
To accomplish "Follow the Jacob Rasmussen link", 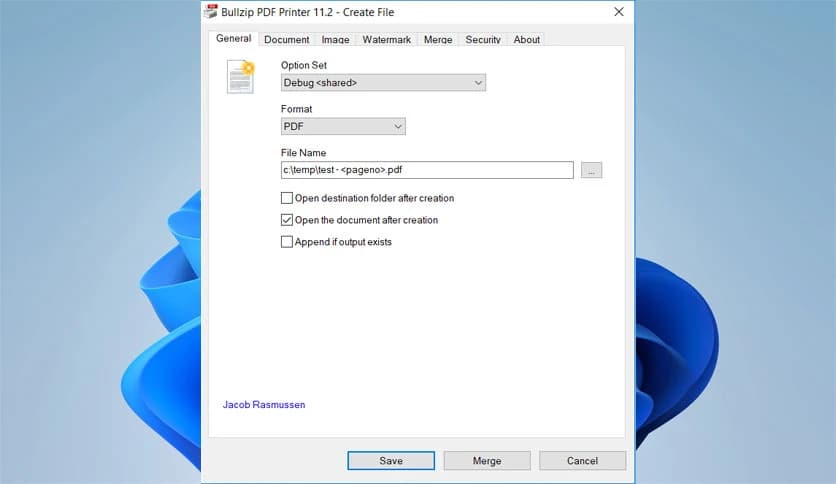I will (264, 405).
